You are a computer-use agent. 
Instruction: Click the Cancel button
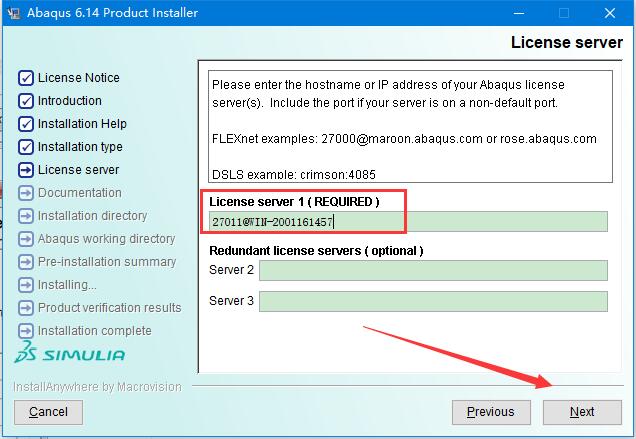point(48,412)
